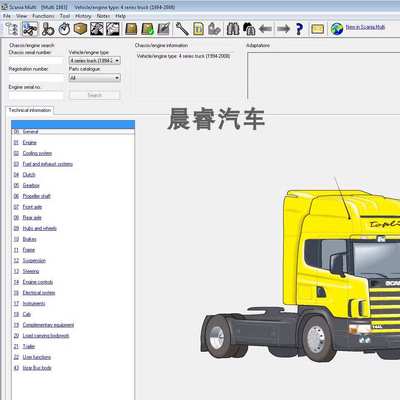Click the book icon with pencil
This screenshot has height=400, width=400.
click(163, 29)
